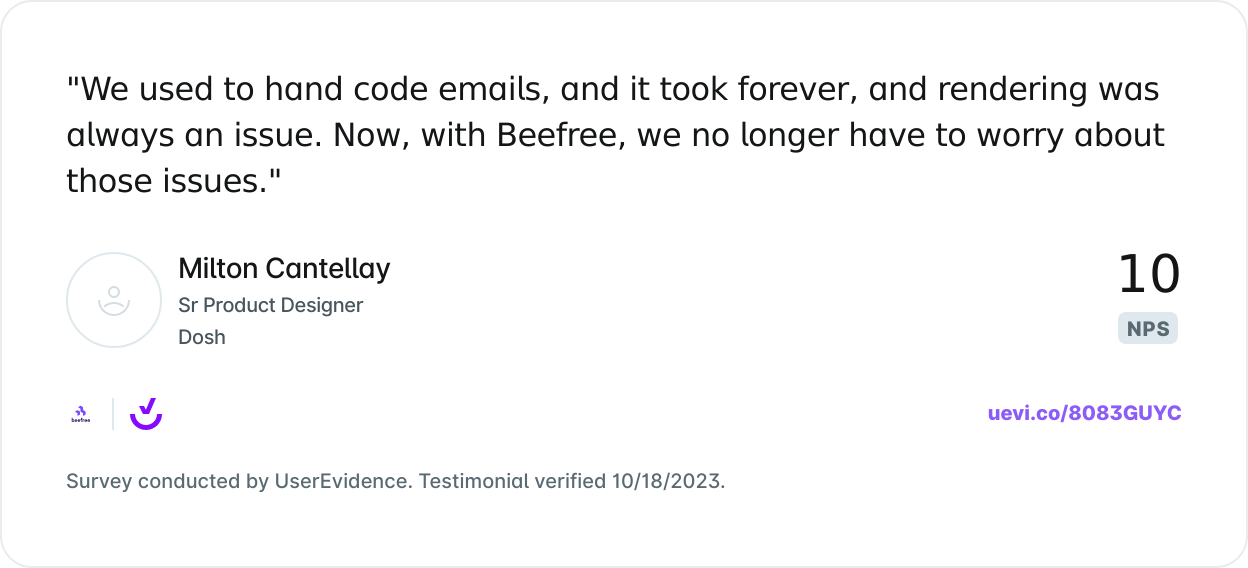Click the avatar placeholder icon
The height and width of the screenshot is (568, 1248).
tap(114, 299)
